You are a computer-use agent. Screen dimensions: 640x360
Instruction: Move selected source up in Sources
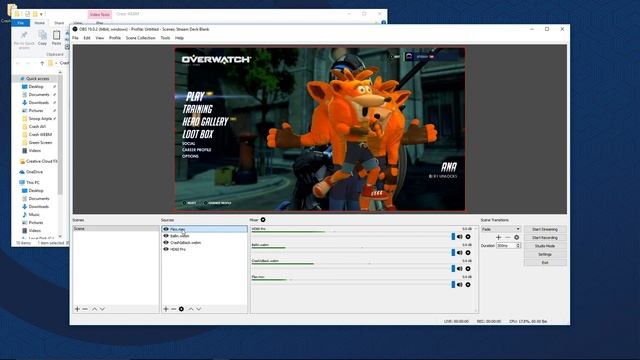click(x=191, y=309)
